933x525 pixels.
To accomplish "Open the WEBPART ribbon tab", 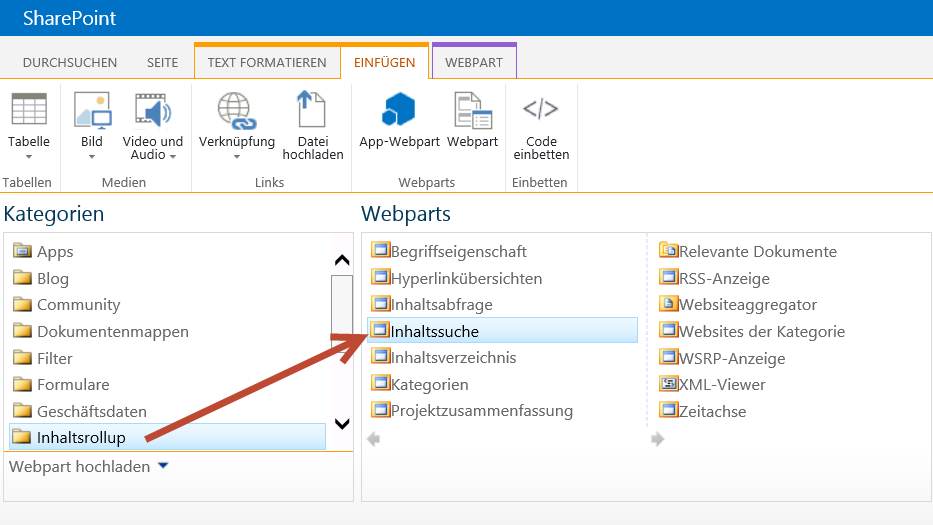I will coord(474,62).
